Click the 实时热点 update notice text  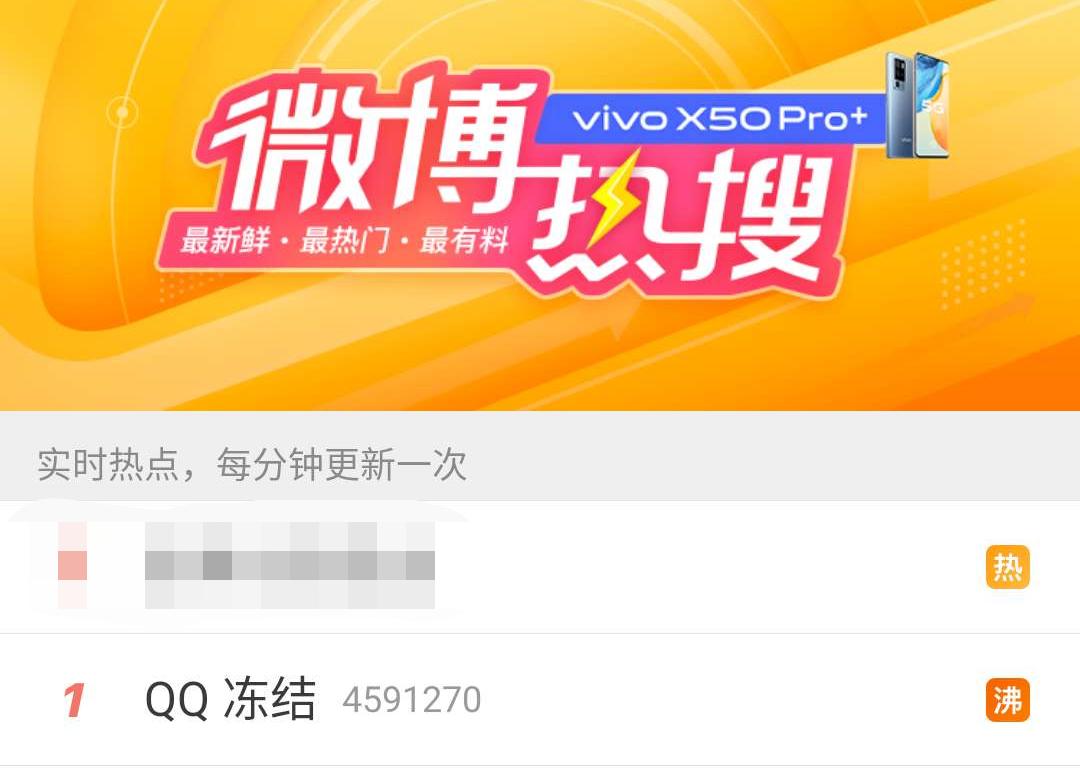pos(252,464)
